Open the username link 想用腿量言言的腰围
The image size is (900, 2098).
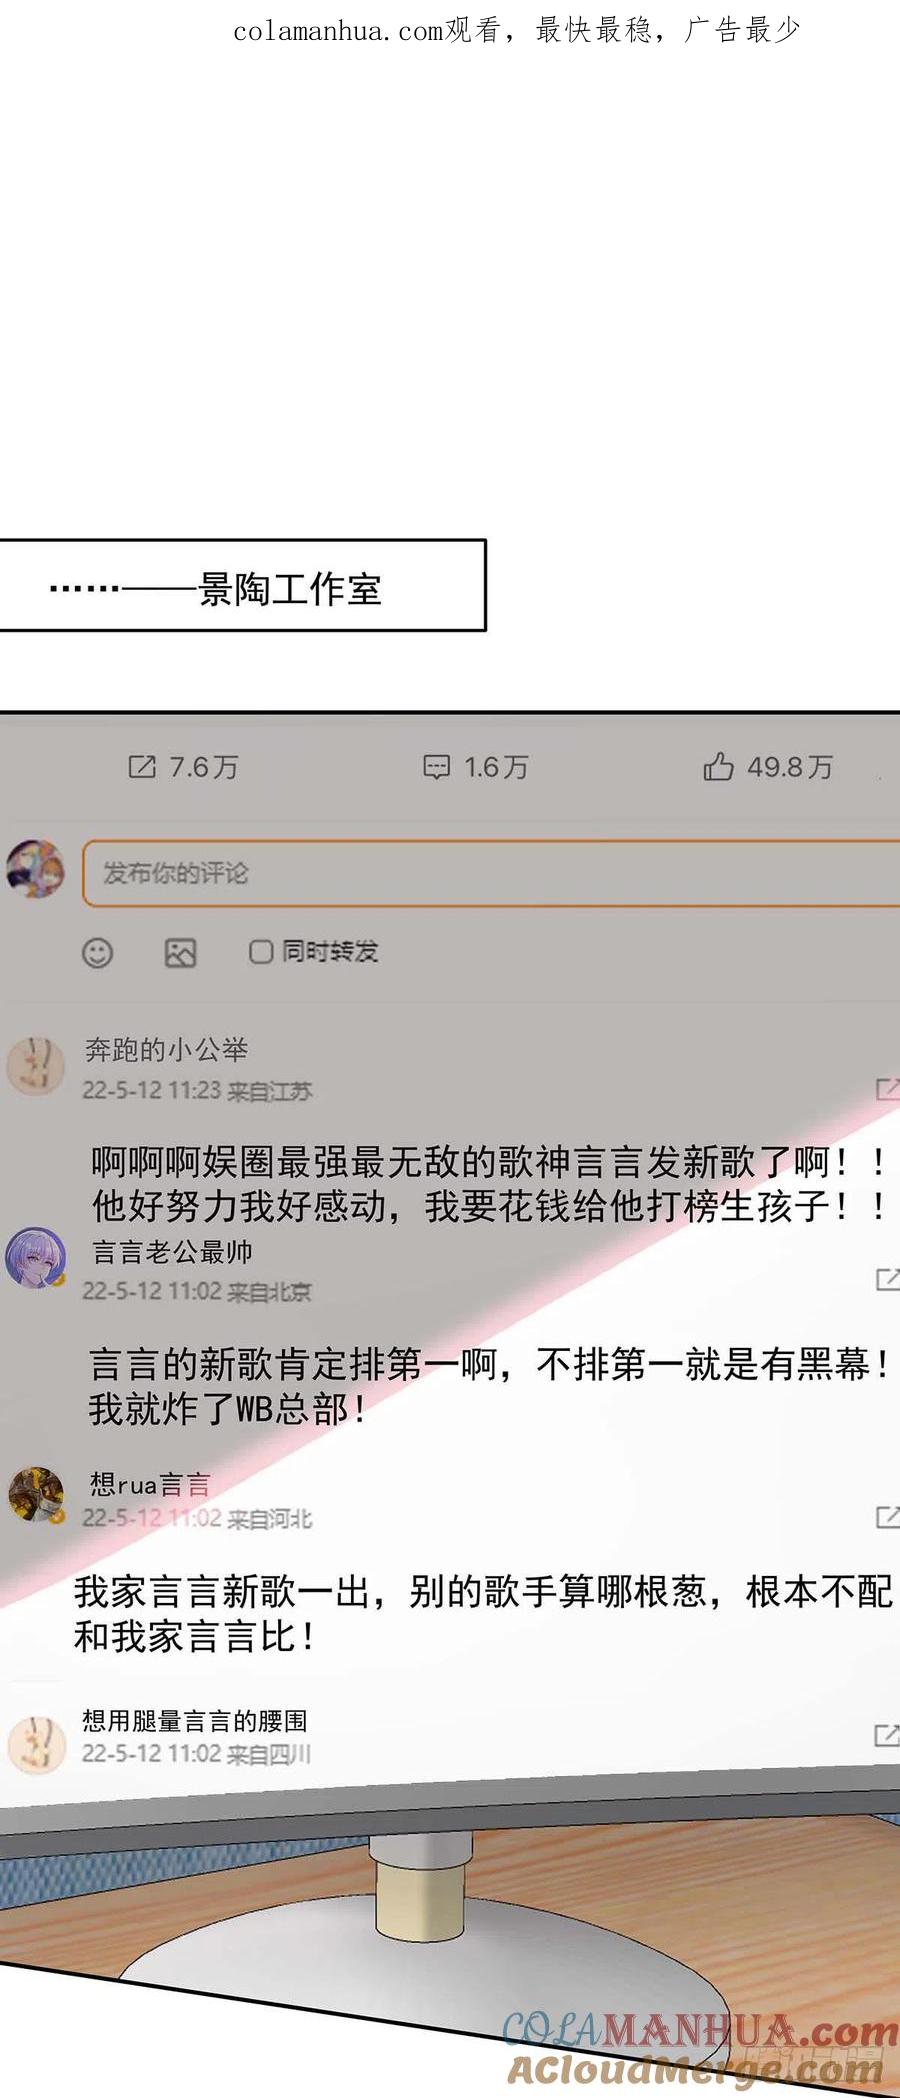point(195,1721)
